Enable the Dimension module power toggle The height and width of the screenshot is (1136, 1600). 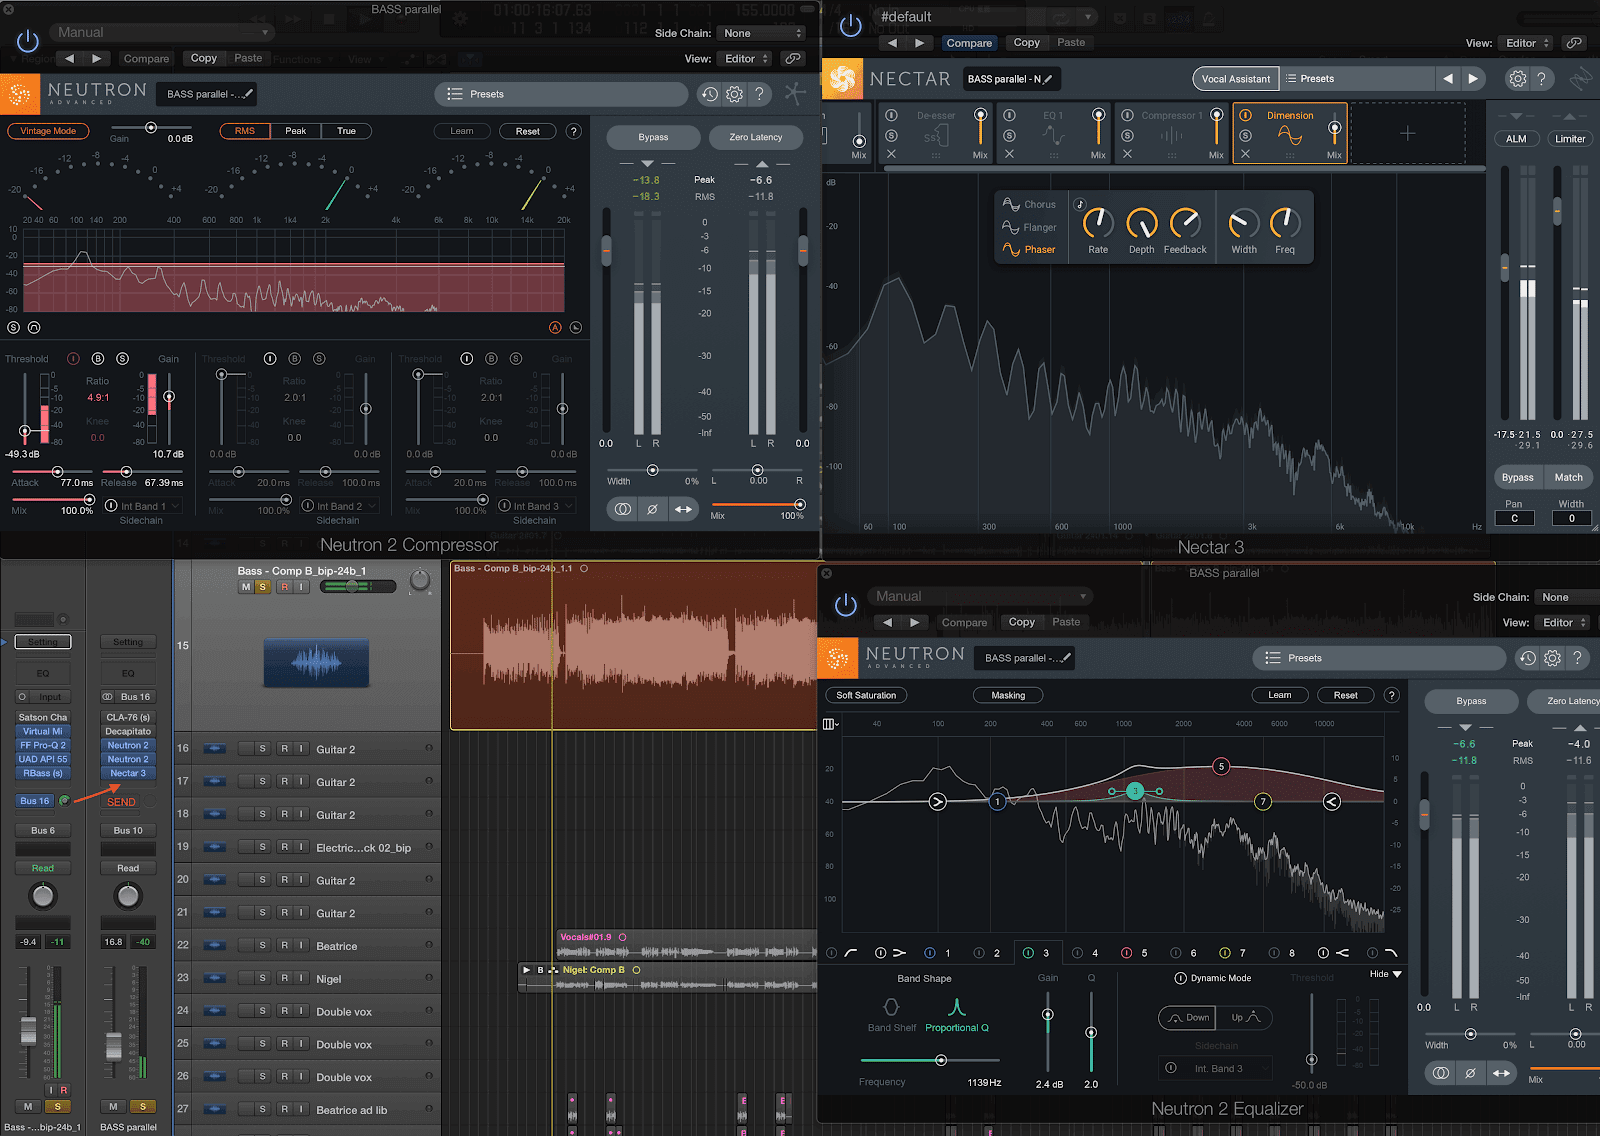(1245, 115)
